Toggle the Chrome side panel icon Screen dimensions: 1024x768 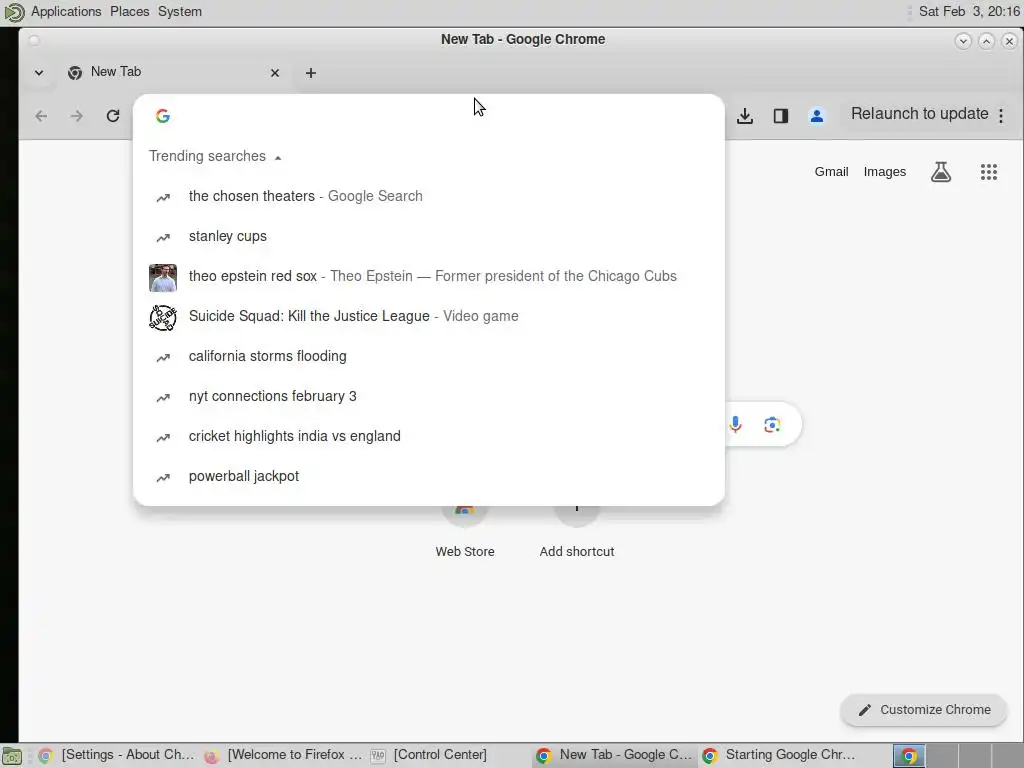click(780, 116)
